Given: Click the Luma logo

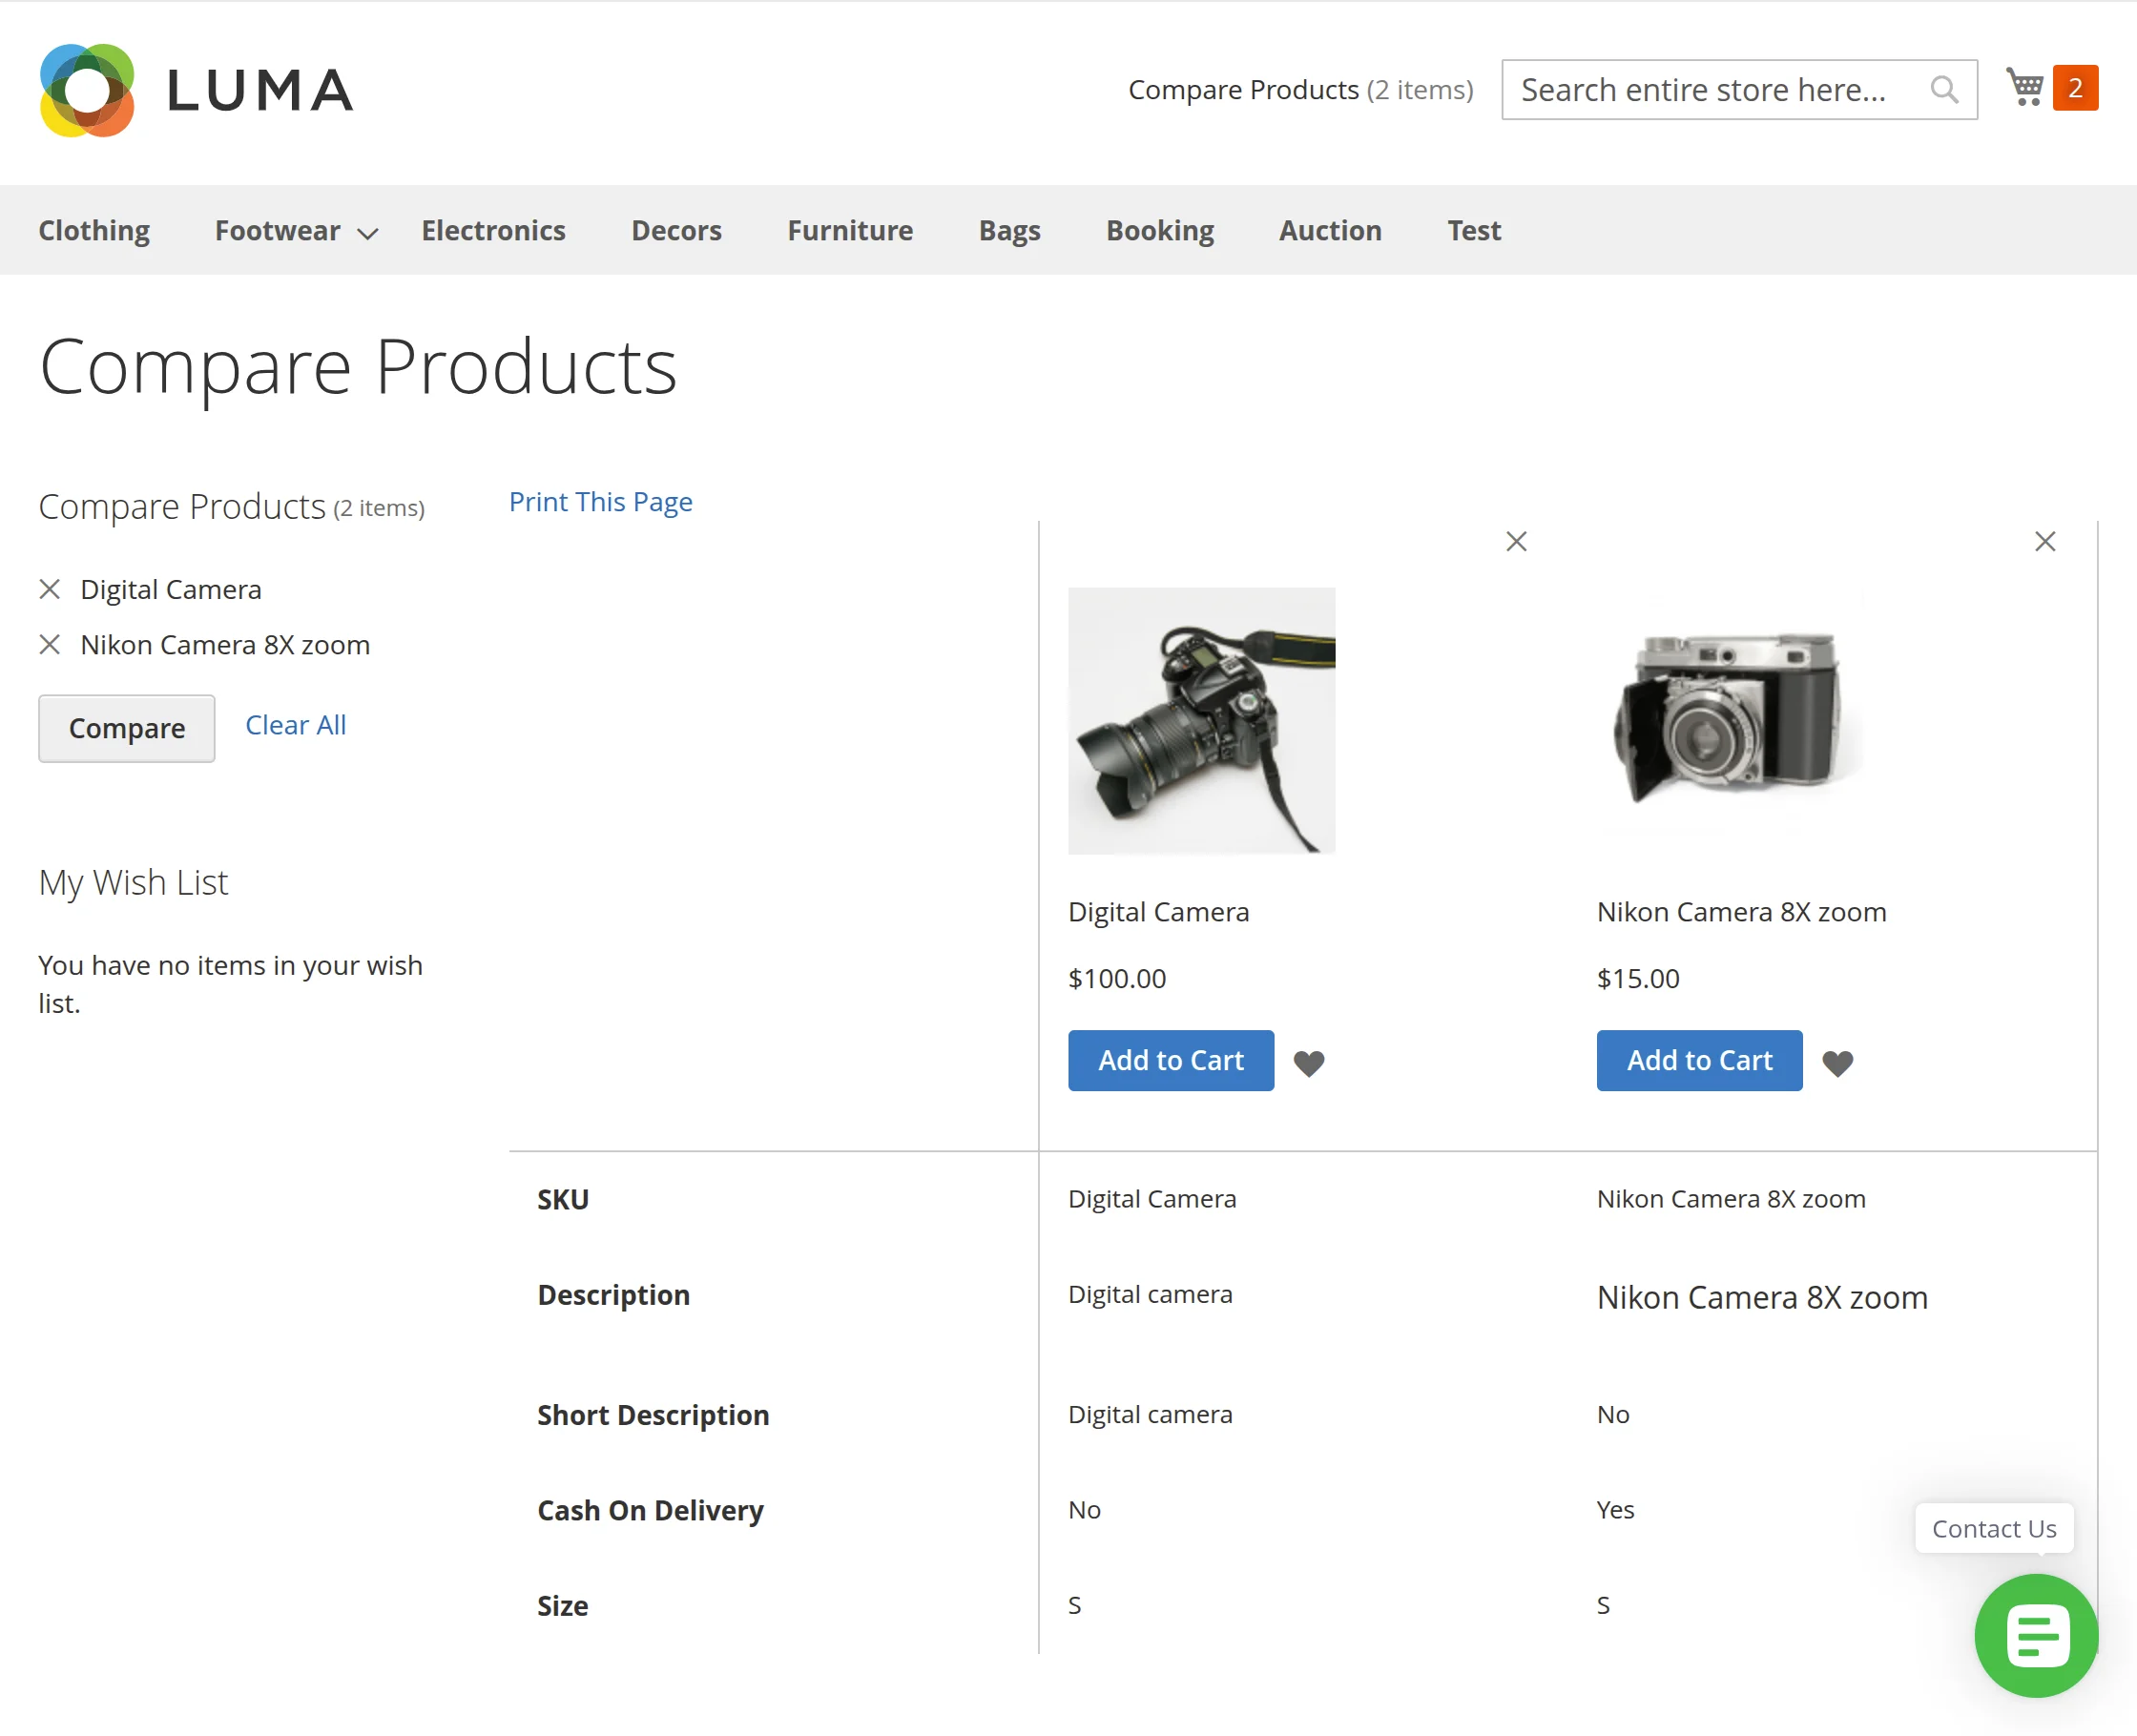Looking at the screenshot, I should pos(196,90).
